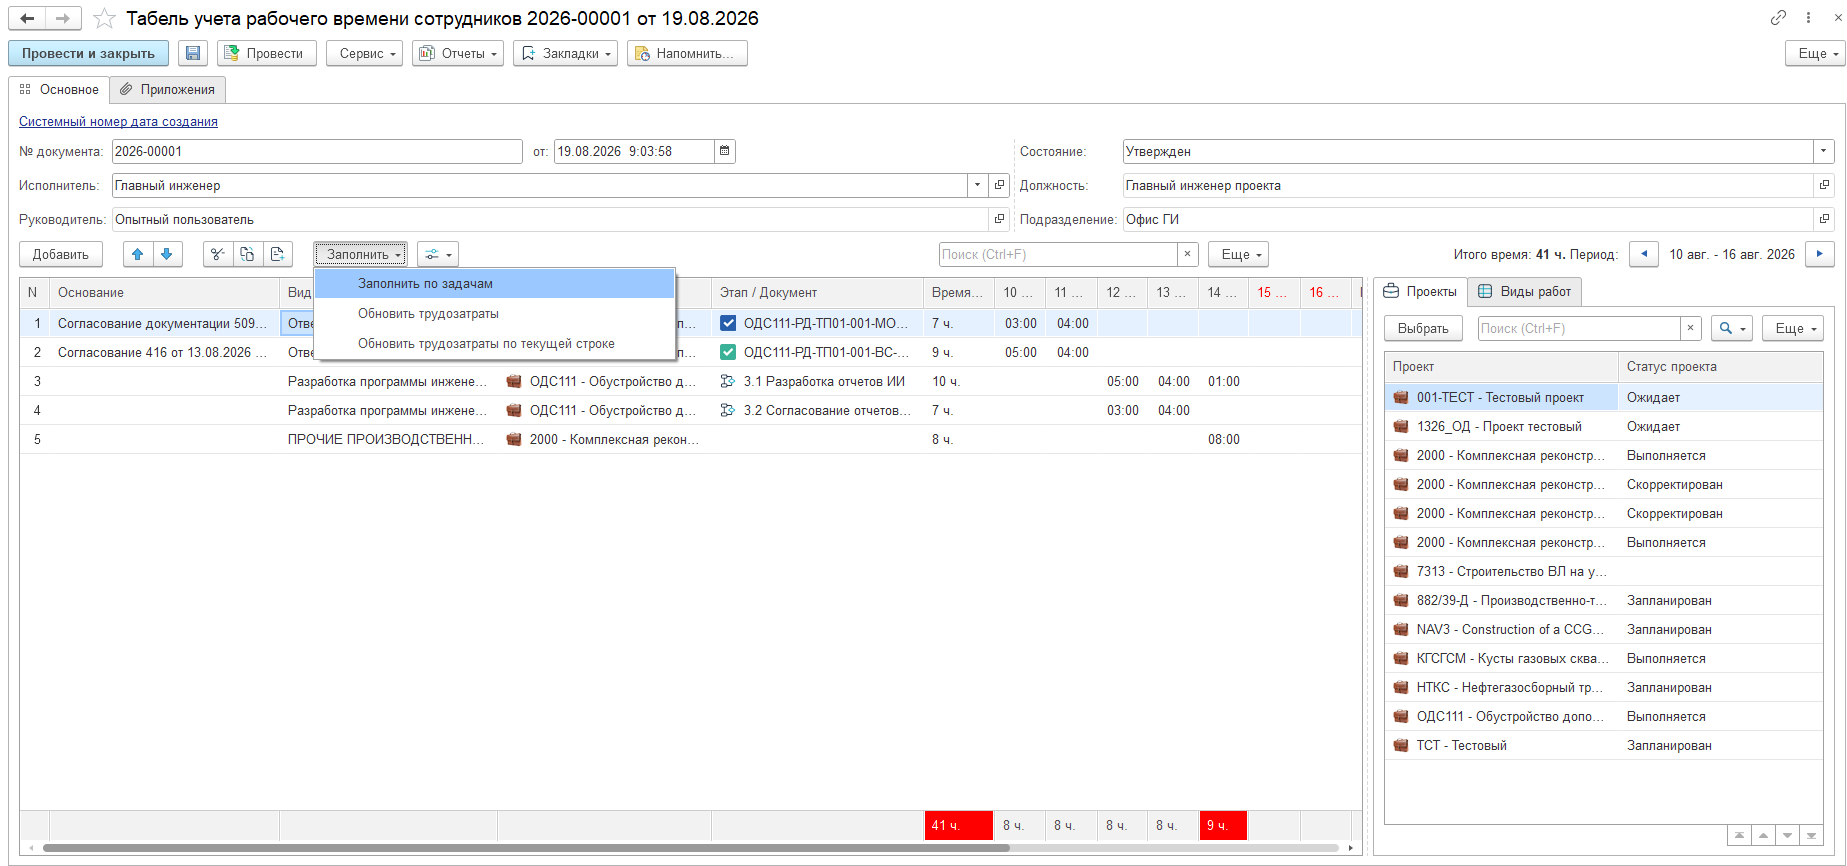
Task: Go to previous period arrow
Action: click(x=1644, y=254)
